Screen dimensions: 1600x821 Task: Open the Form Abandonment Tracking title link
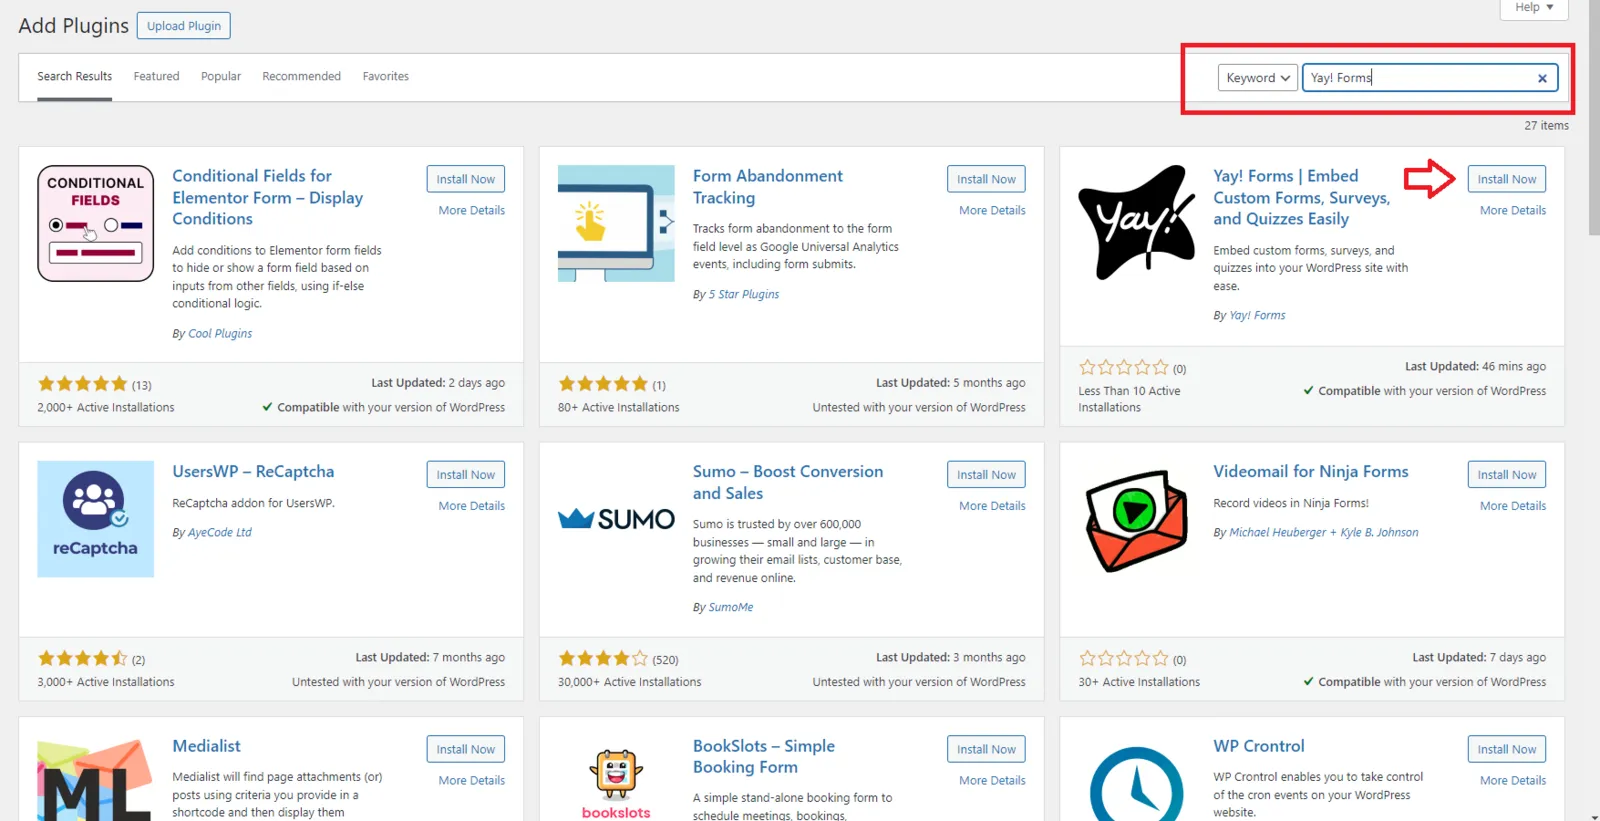pos(768,187)
